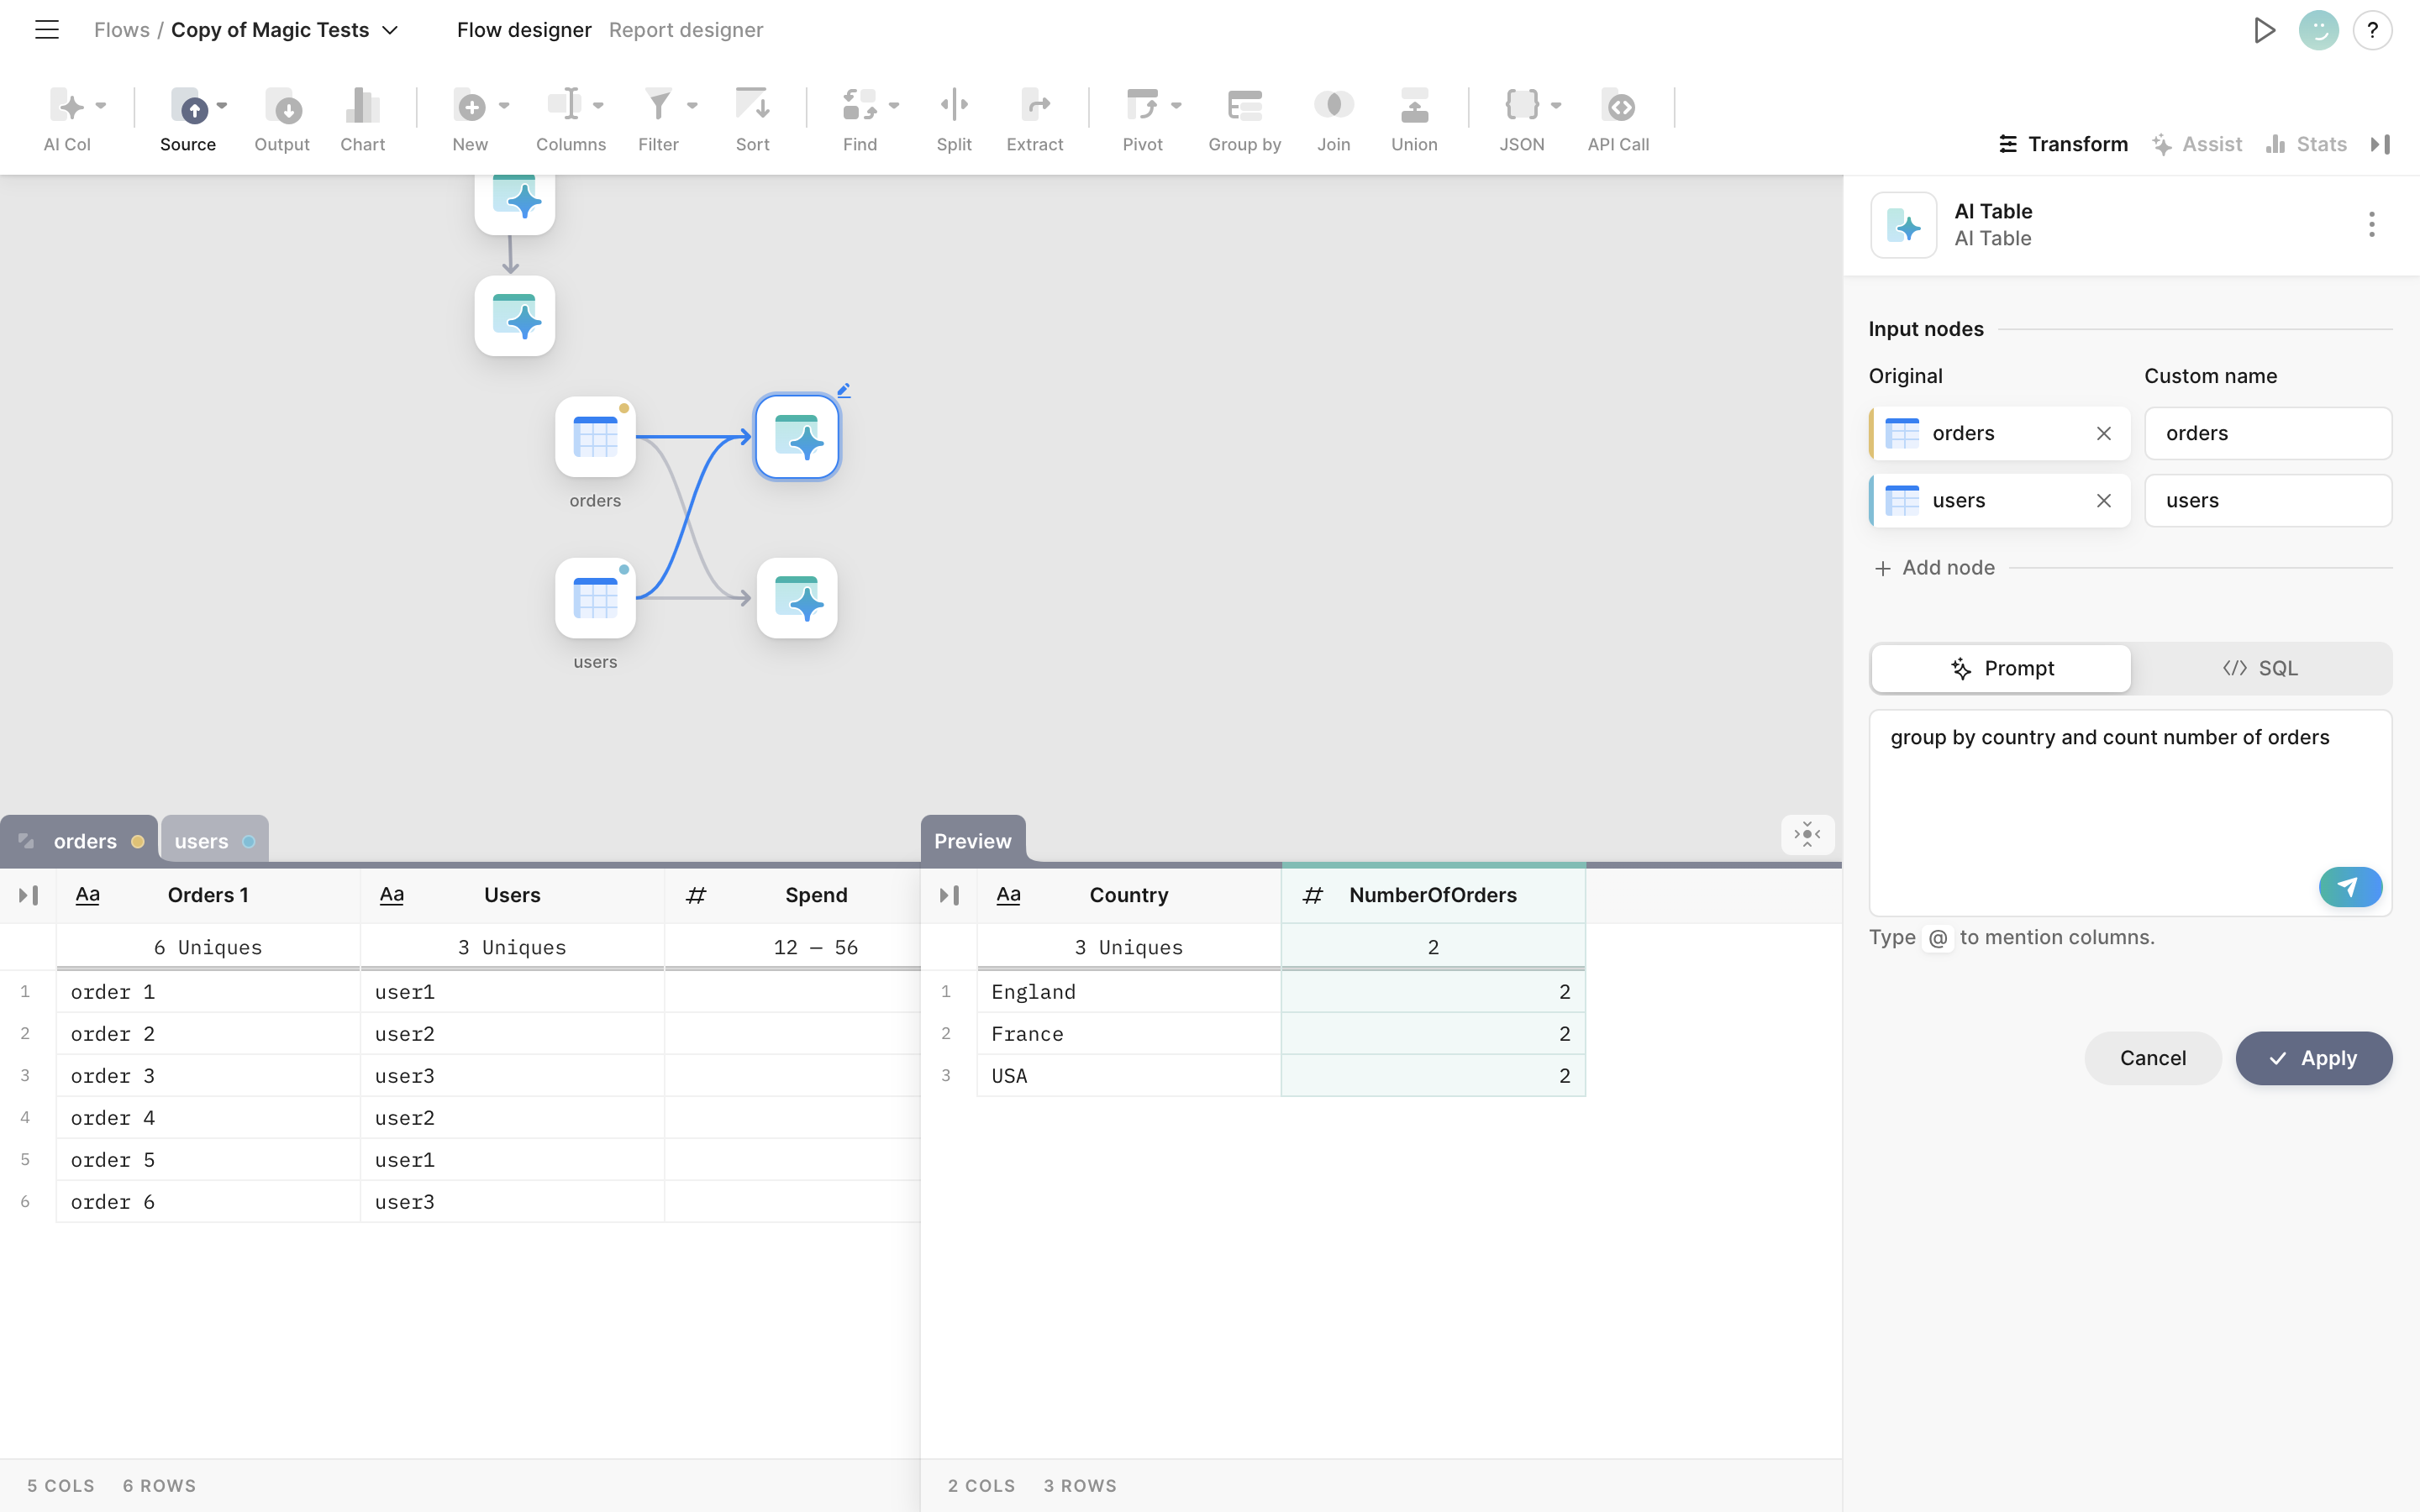Expand the Copy of Magic Tests dropdown
This screenshot has height=1512, width=2420.
pos(391,30)
